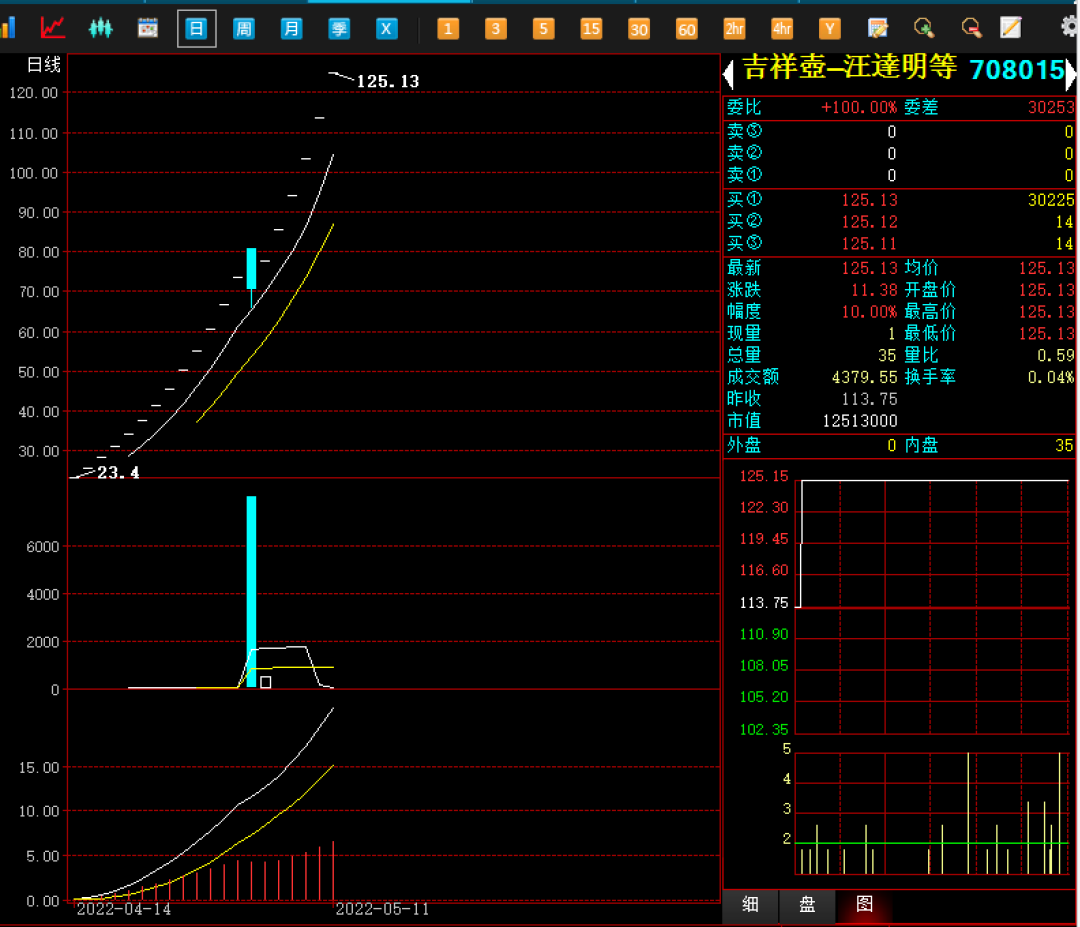Click the 卖① ask row label
Viewport: 1080px width, 927px height.
[745, 175]
